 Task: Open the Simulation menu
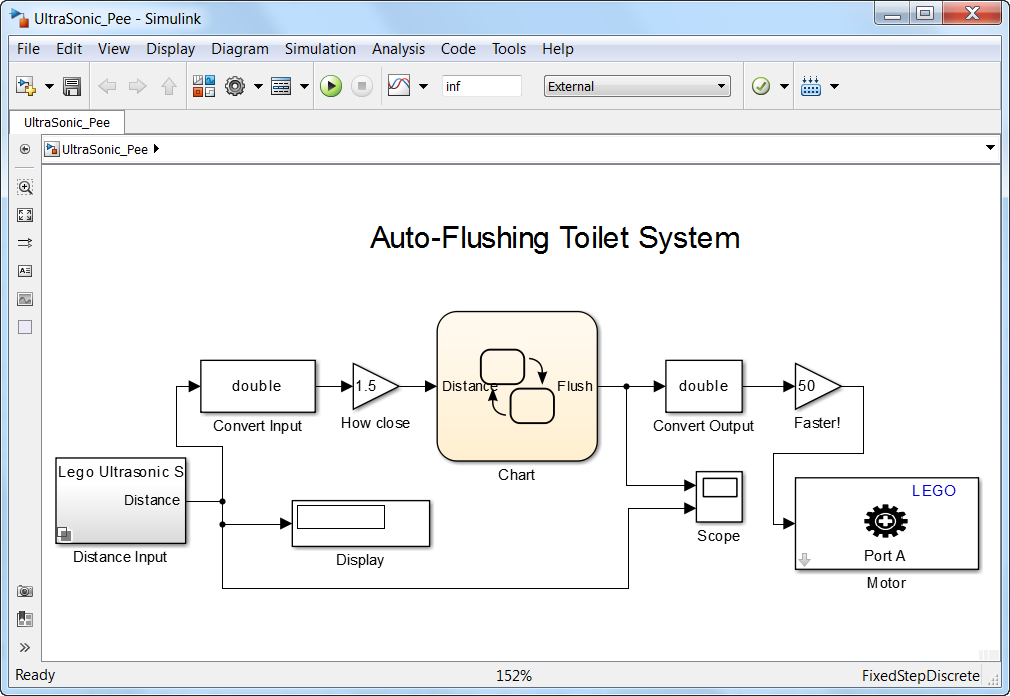coord(320,49)
